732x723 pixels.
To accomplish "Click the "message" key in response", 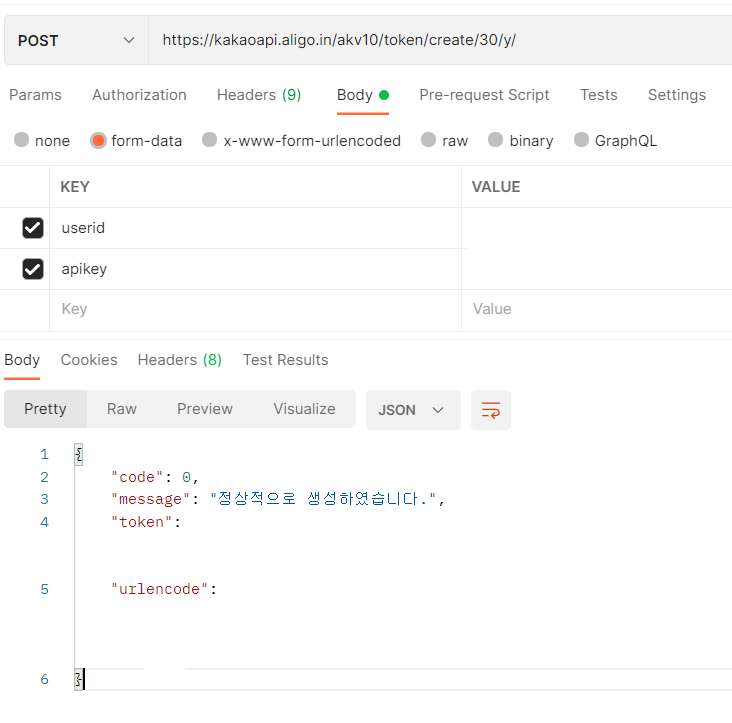I will coord(150,499).
